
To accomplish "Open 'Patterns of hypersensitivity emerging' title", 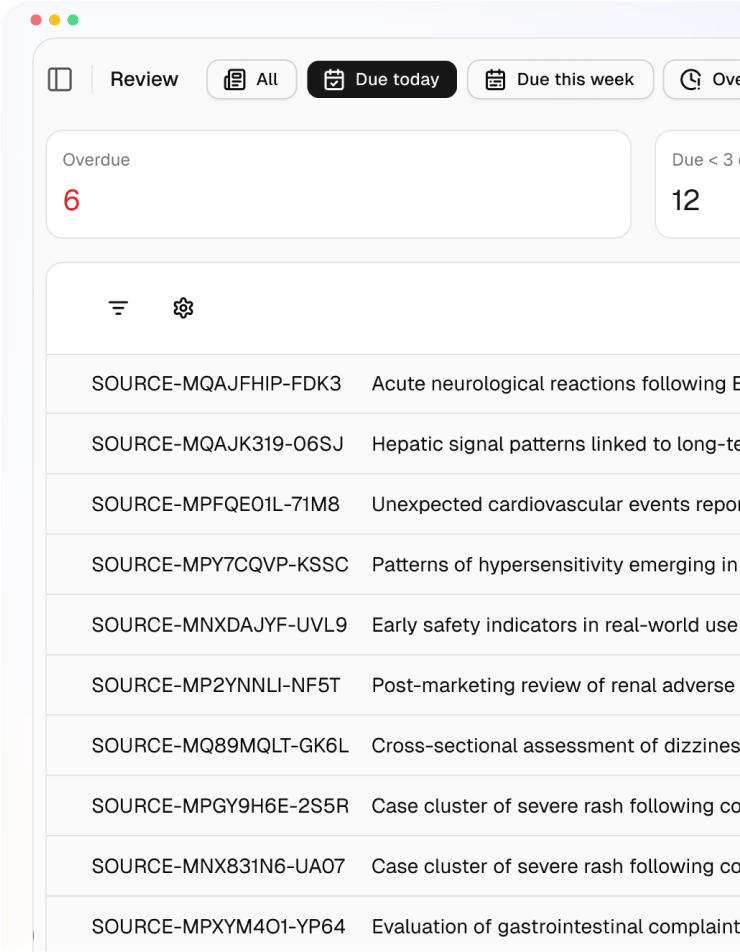I will (554, 565).
